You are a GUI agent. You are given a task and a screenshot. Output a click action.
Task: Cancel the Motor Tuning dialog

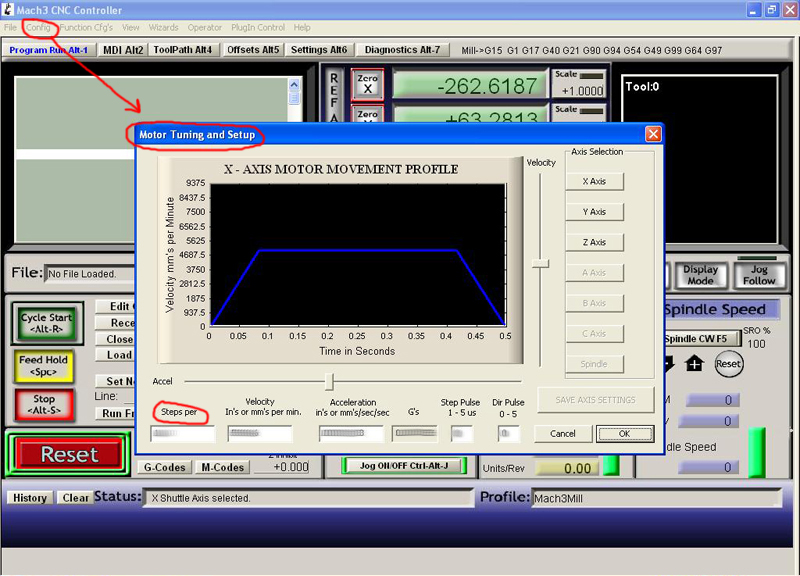563,434
